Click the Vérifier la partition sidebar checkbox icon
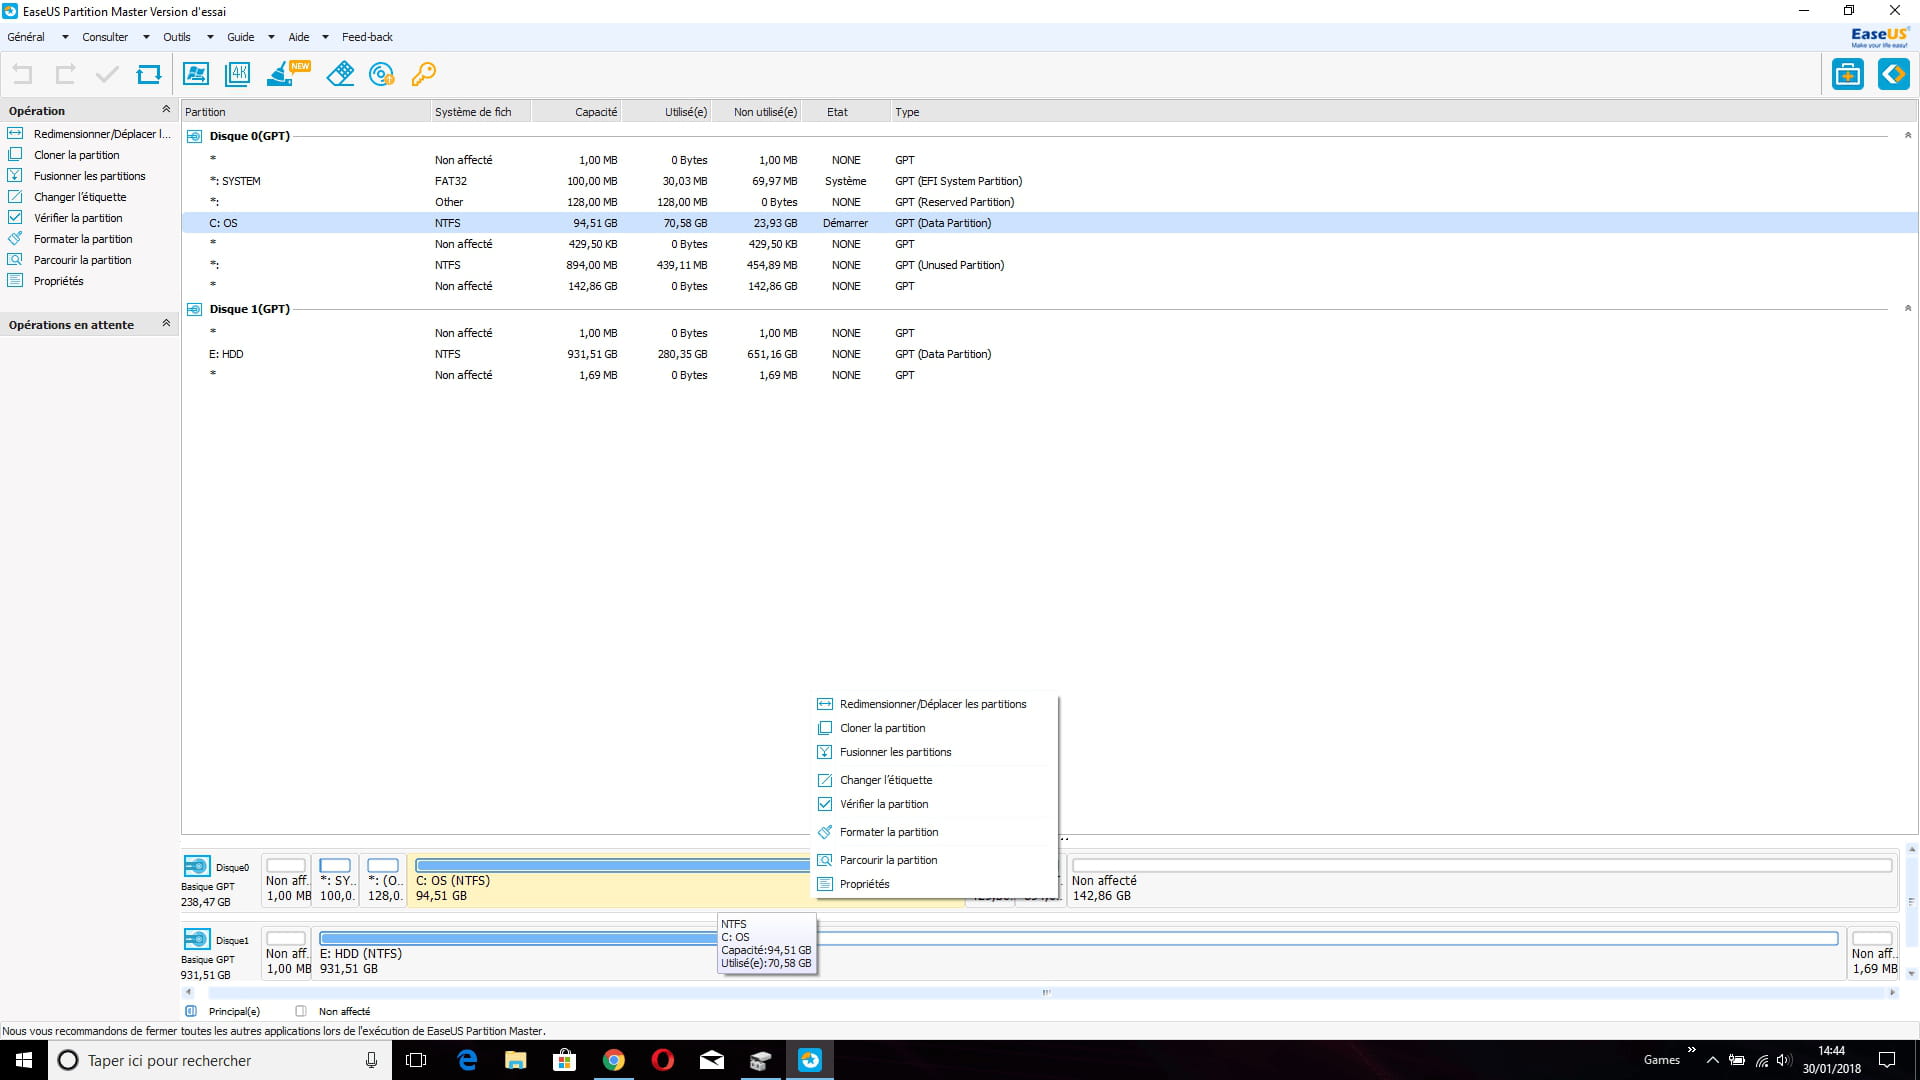1920x1080 pixels. tap(15, 217)
